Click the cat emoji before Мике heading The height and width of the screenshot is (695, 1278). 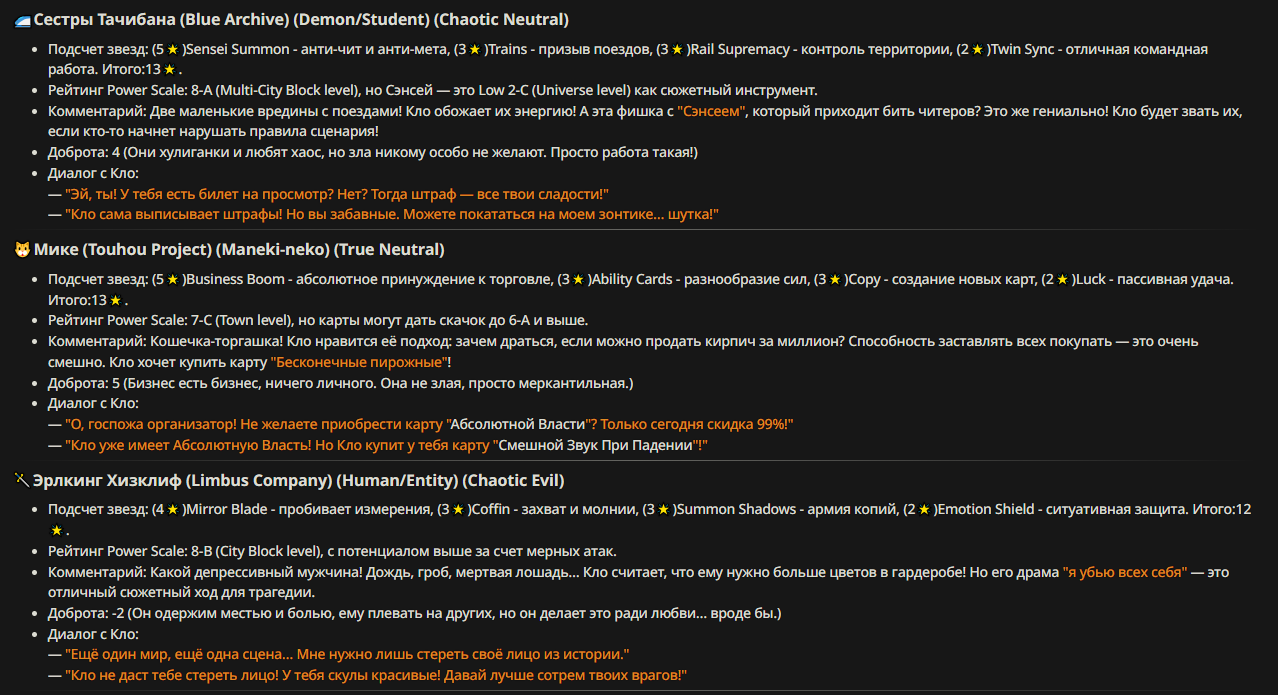[x=22, y=250]
